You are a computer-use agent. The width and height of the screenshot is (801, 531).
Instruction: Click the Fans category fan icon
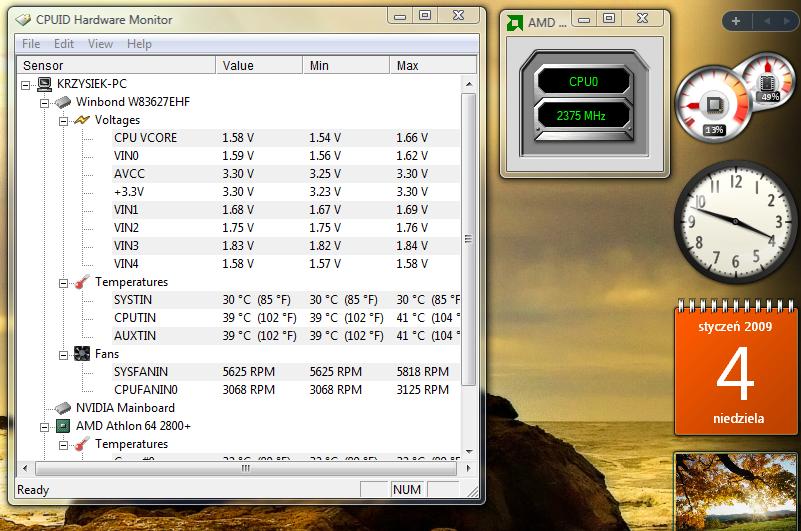[x=82, y=354]
